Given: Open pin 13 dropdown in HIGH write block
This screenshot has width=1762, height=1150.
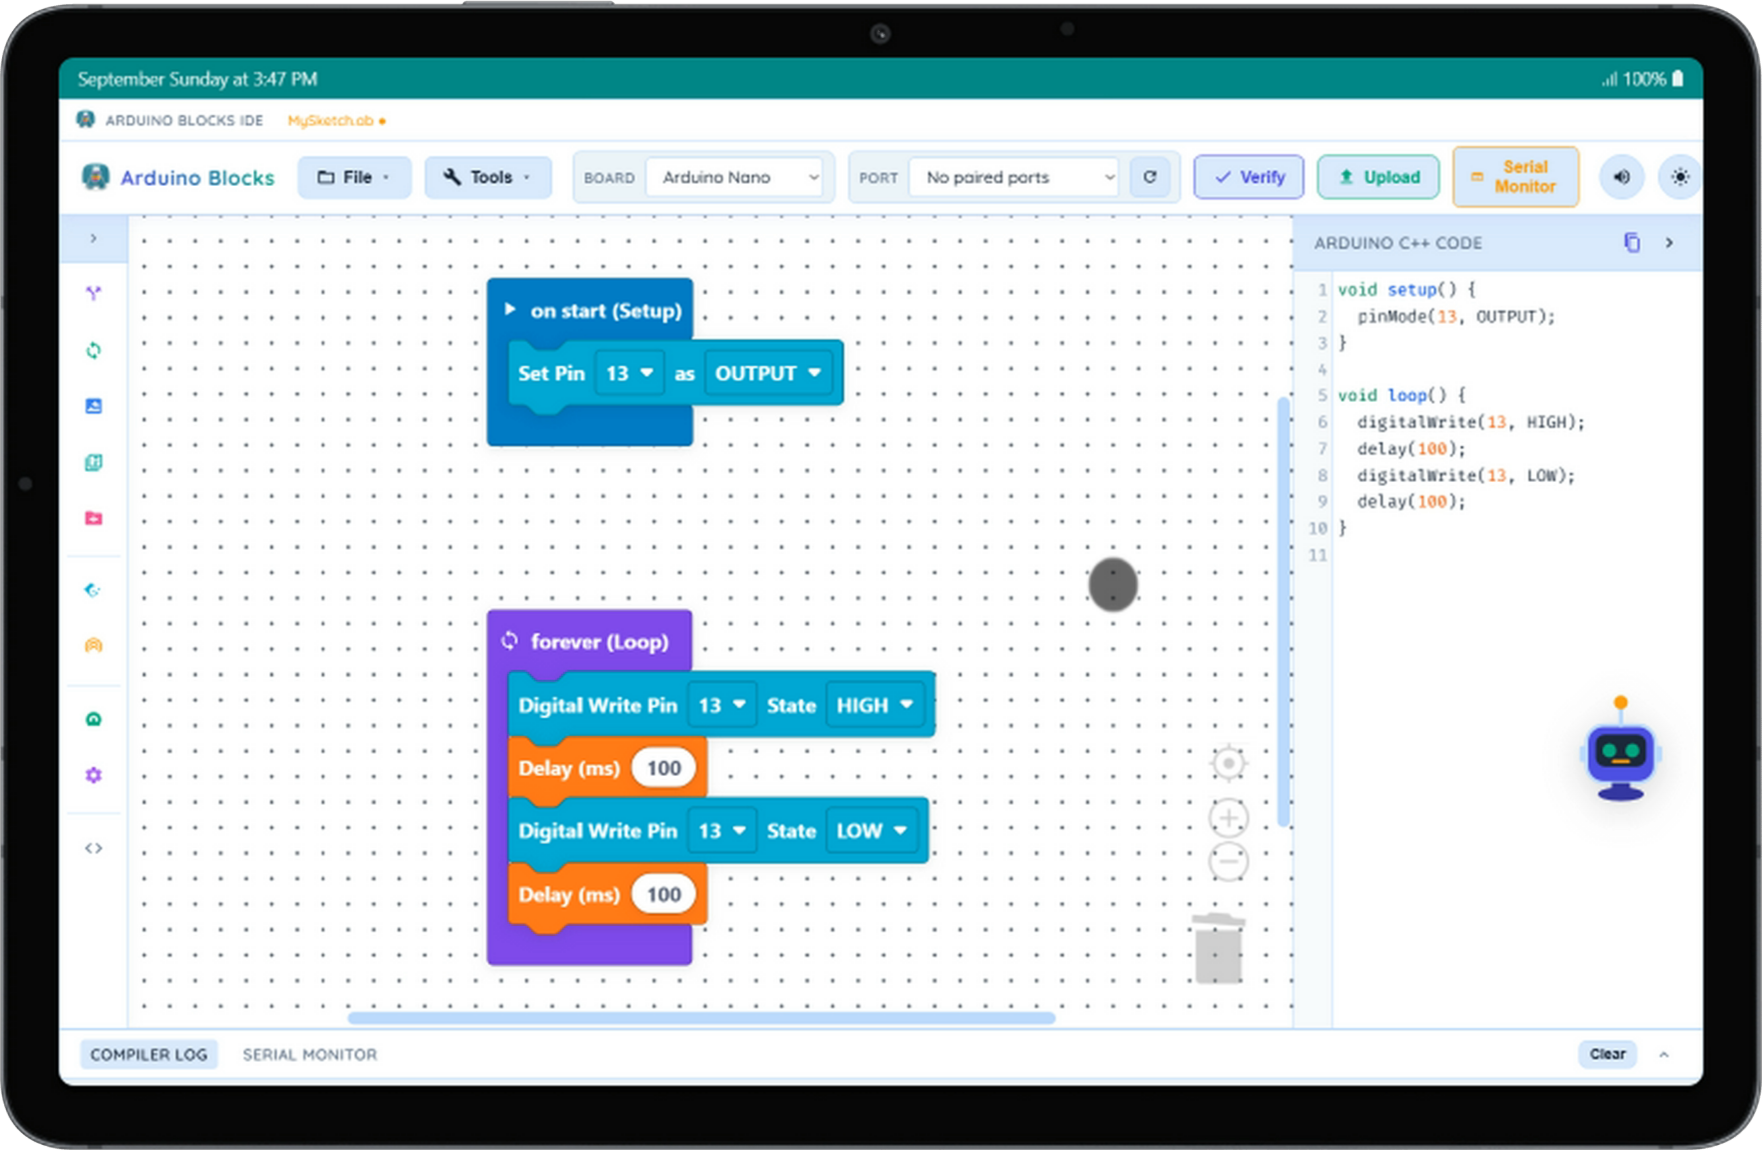Looking at the screenshot, I should [x=722, y=705].
